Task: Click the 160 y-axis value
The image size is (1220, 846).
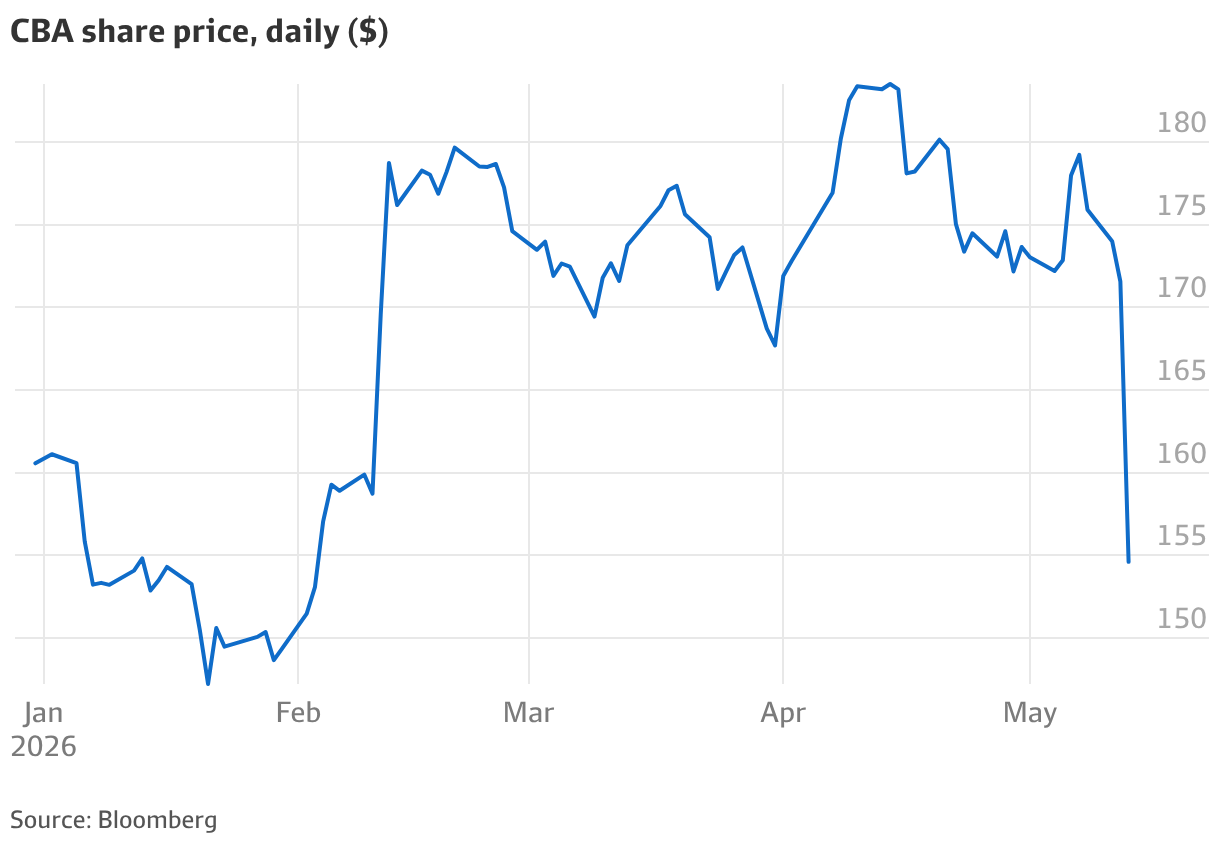Action: [1182, 454]
